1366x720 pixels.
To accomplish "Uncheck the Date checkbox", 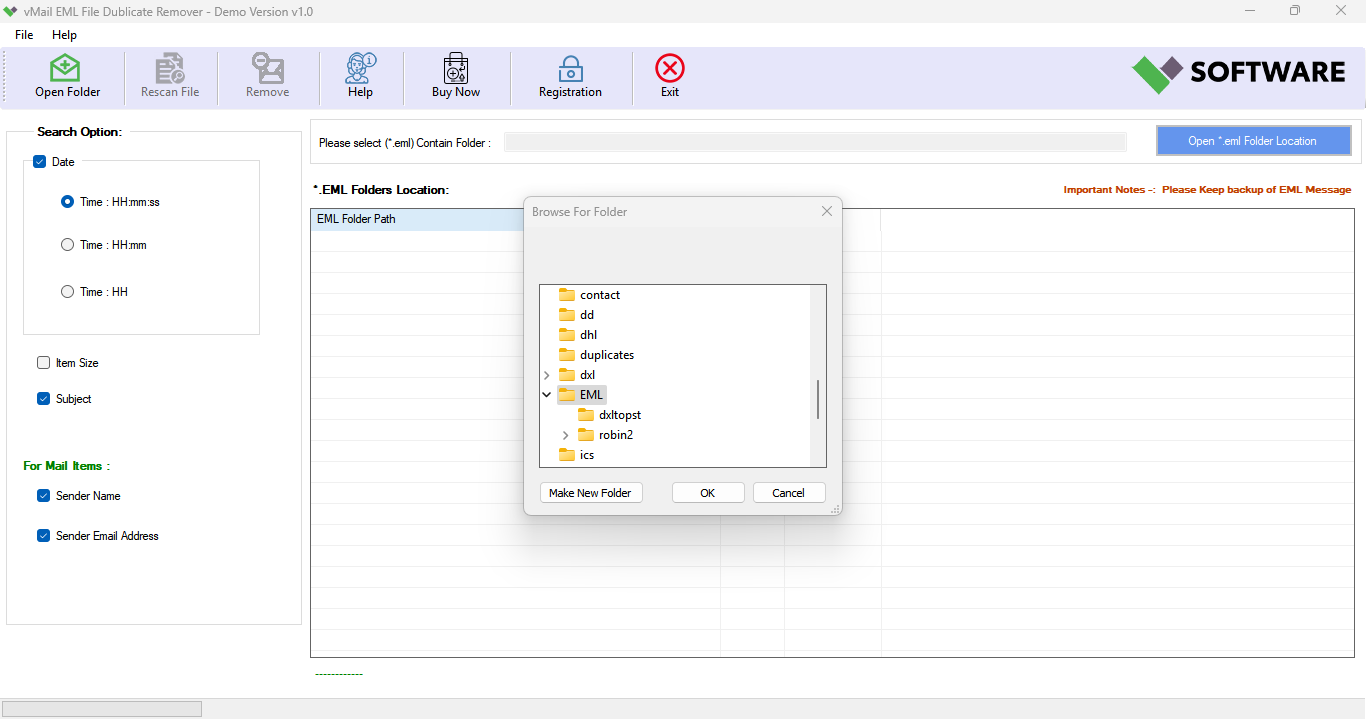I will pyautogui.click(x=40, y=162).
